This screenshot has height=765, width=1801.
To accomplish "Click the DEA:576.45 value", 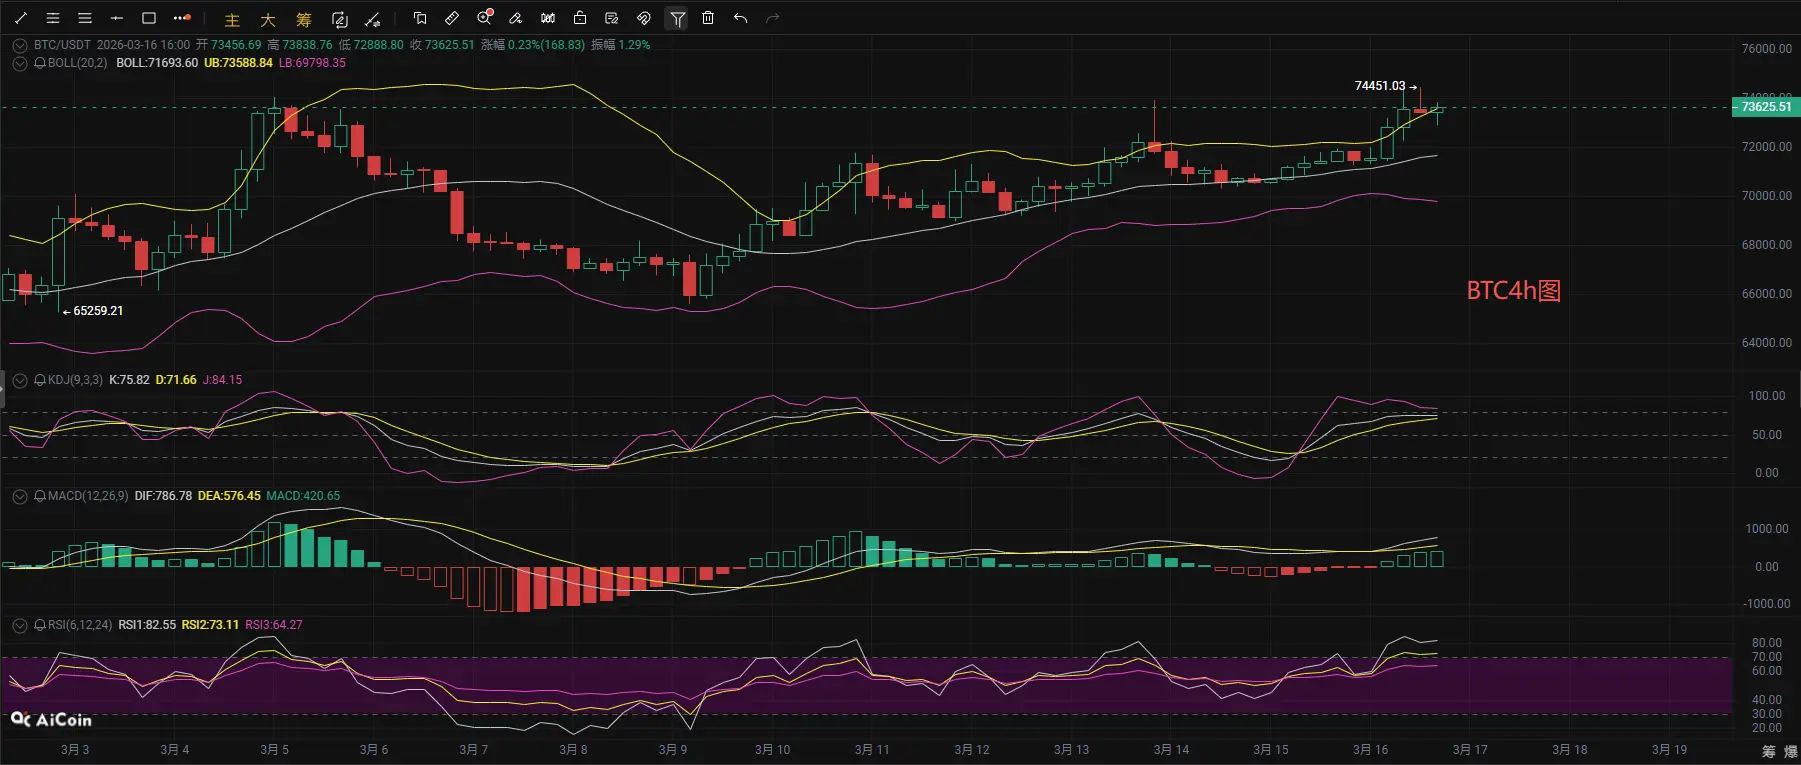I will coord(229,496).
